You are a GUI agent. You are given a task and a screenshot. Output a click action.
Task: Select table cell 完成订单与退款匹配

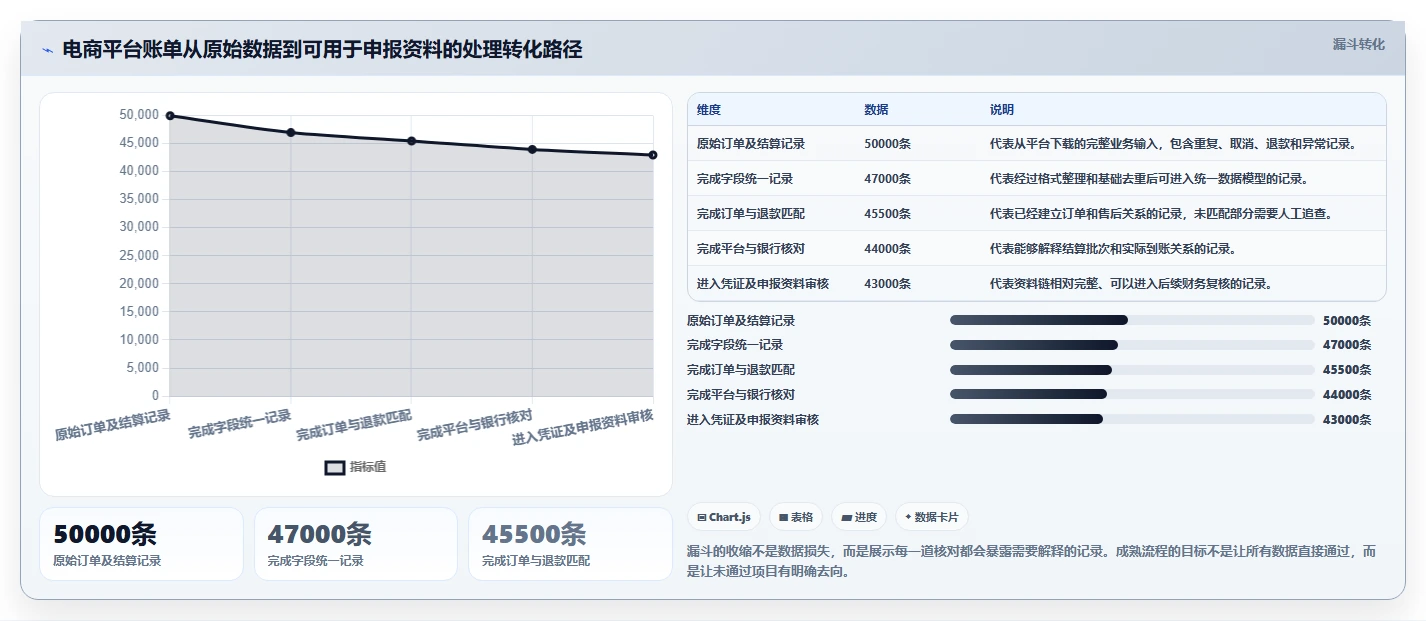click(751, 214)
